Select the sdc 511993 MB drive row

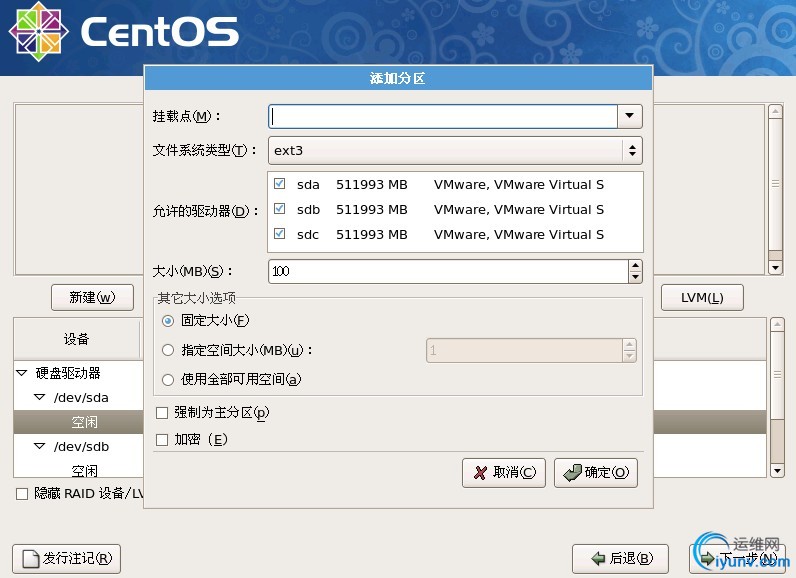(455, 234)
